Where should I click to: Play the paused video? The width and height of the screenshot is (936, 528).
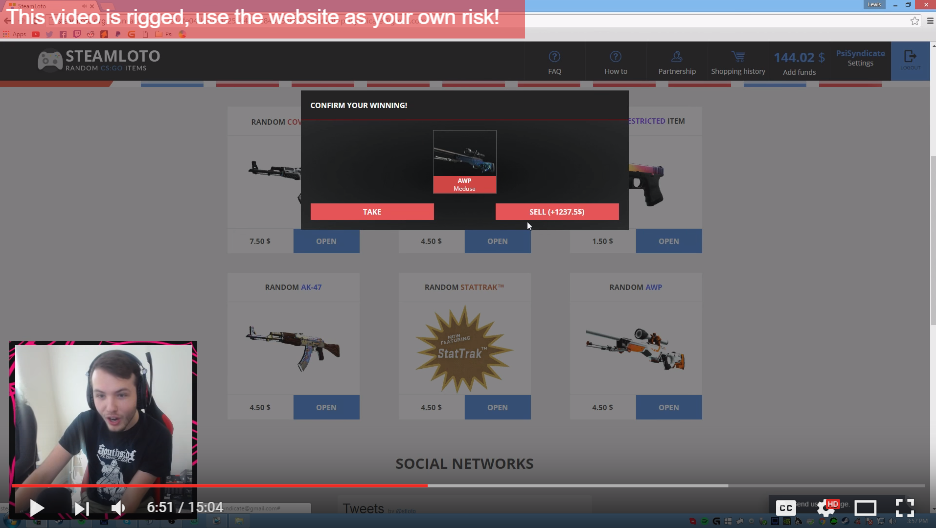[x=36, y=508]
